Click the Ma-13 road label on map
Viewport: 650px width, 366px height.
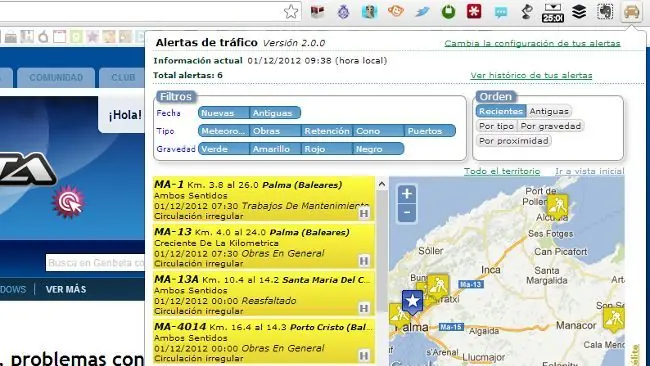coord(471,284)
